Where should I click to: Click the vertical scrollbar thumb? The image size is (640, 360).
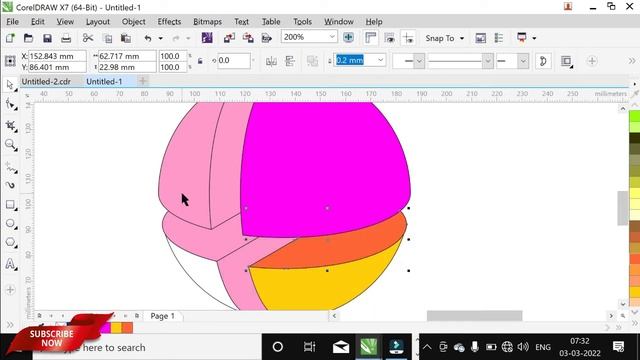click(x=622, y=208)
